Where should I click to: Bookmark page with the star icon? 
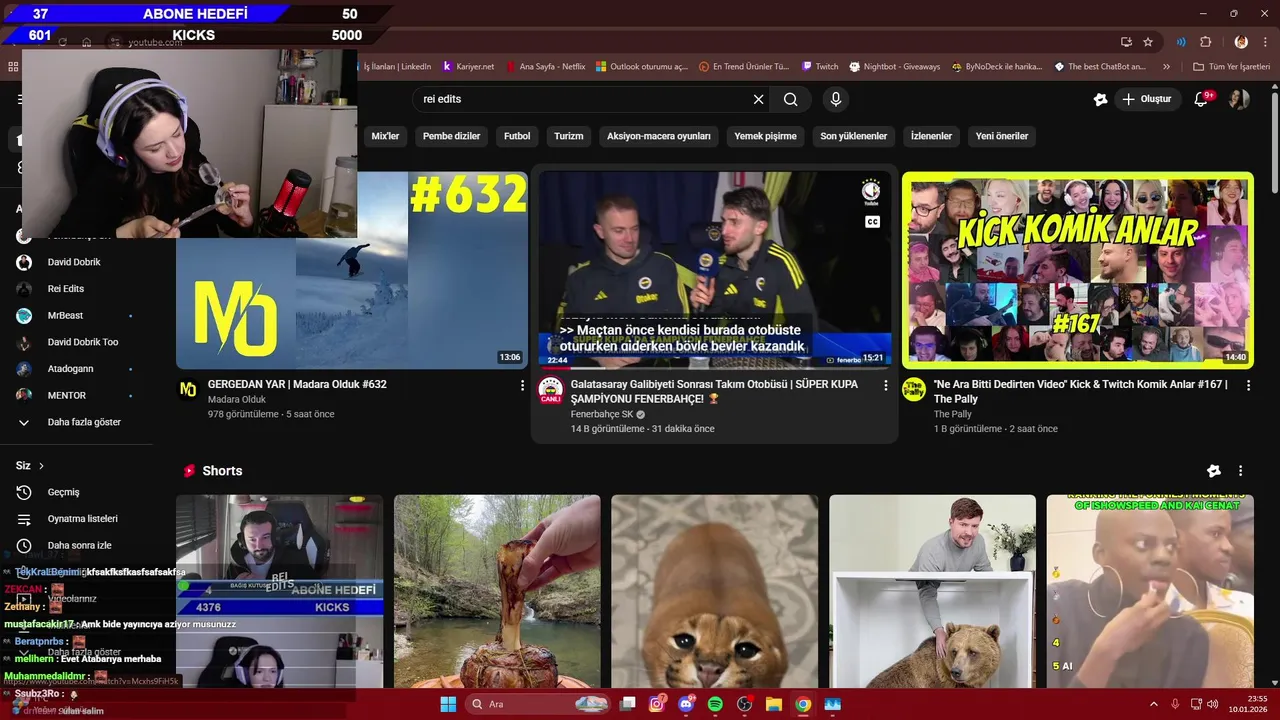(1148, 42)
